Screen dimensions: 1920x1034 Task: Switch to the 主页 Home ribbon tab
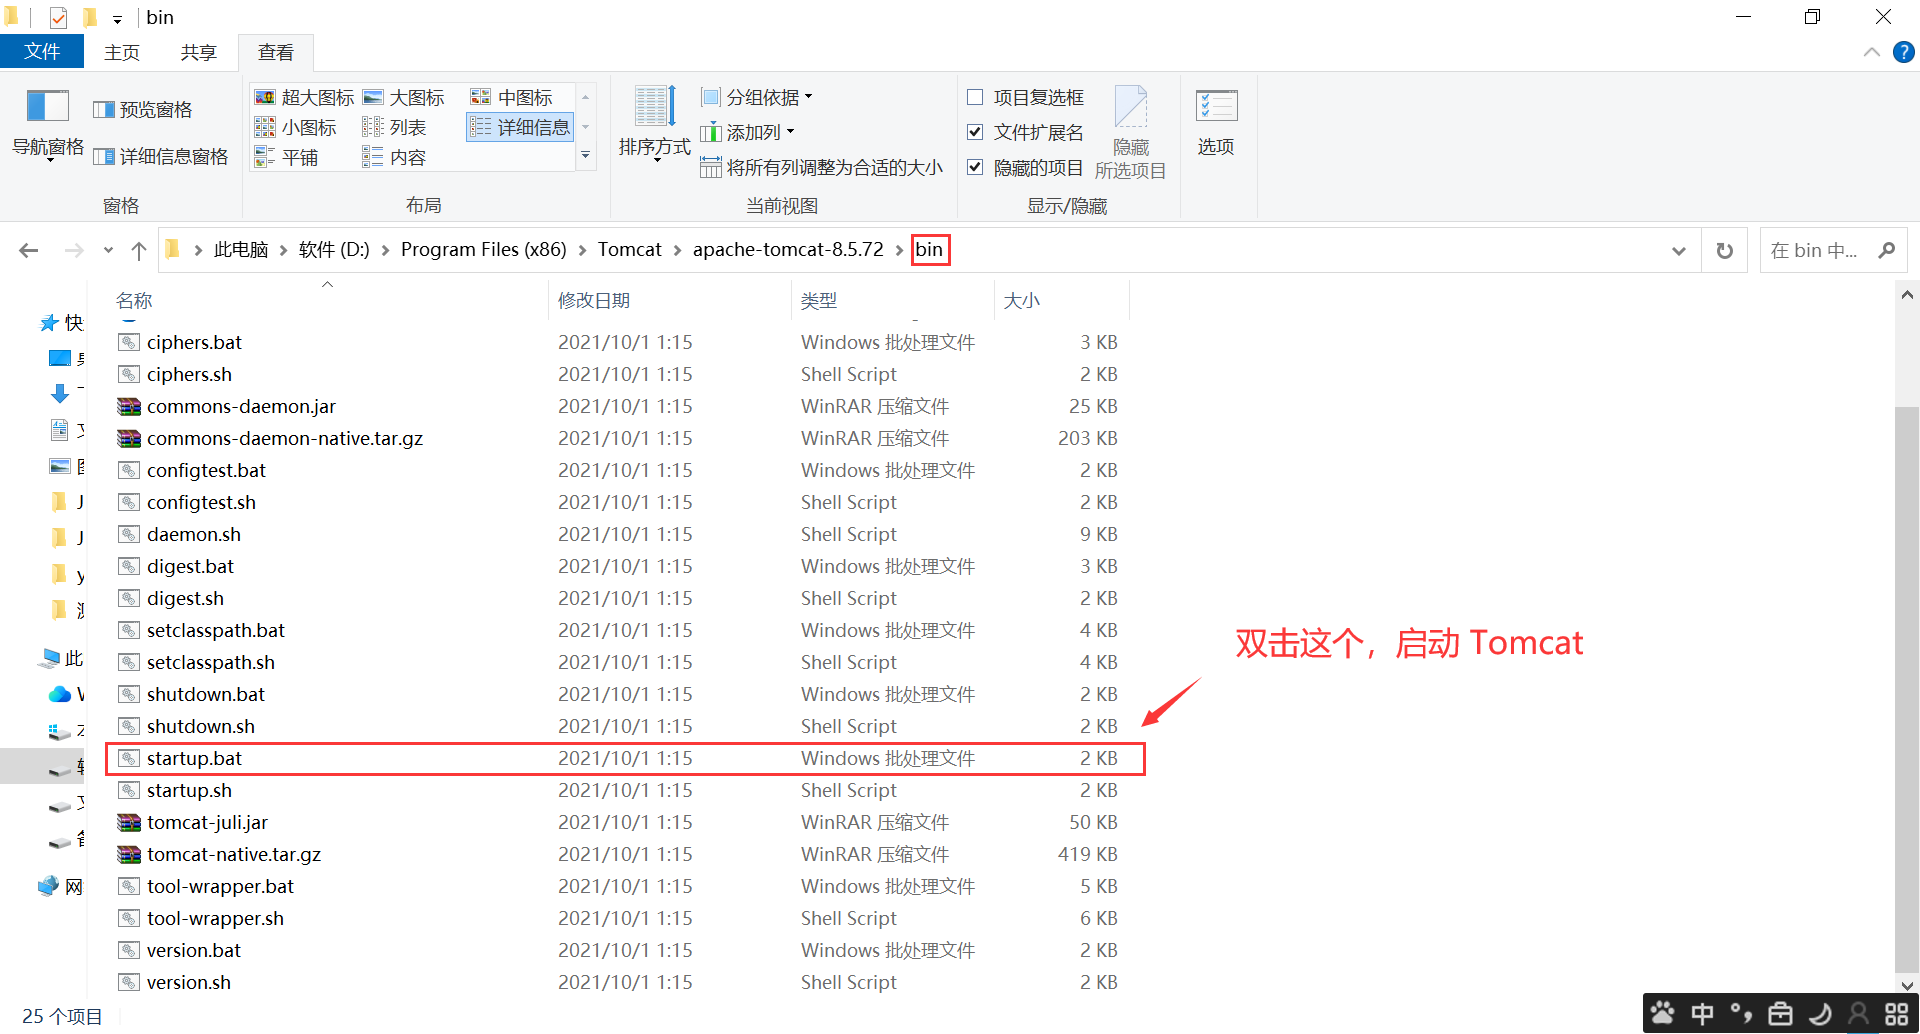tap(122, 52)
